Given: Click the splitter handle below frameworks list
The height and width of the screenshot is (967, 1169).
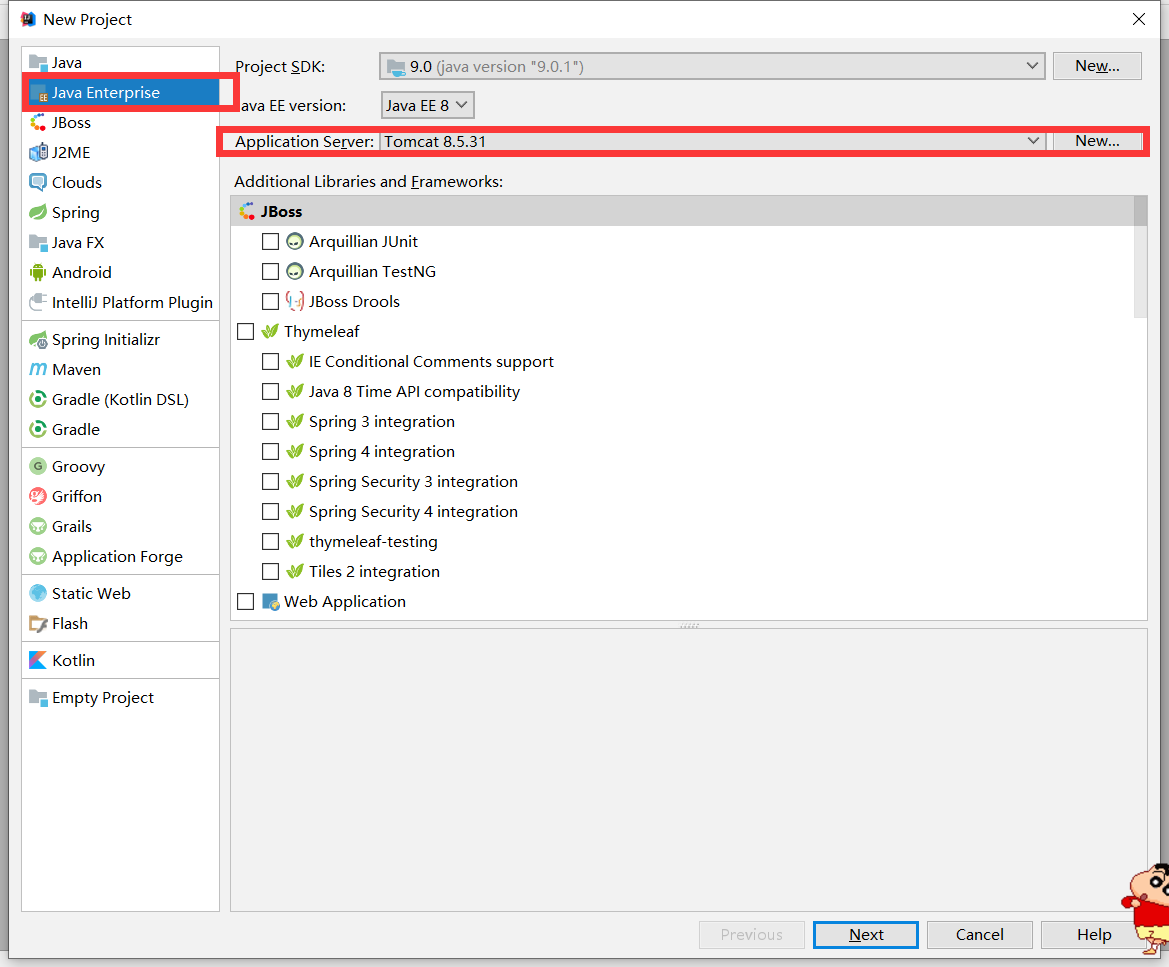Looking at the screenshot, I should 689,626.
